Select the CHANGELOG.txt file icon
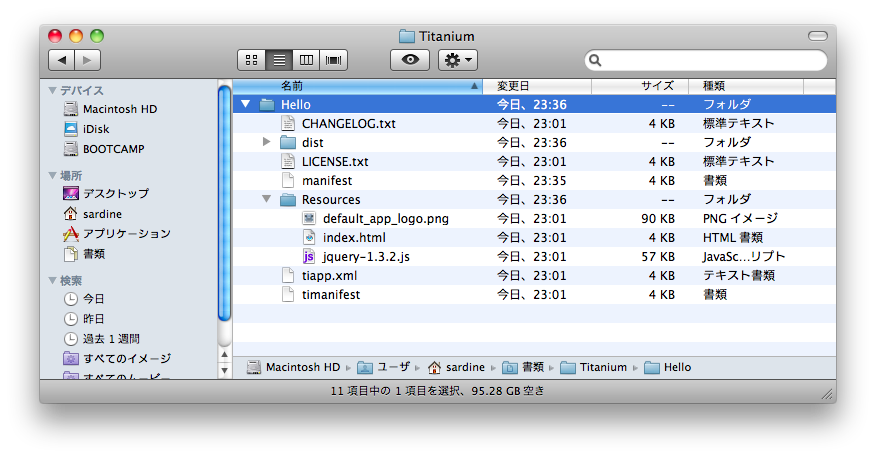Viewport: 876px width, 458px height. [x=288, y=123]
